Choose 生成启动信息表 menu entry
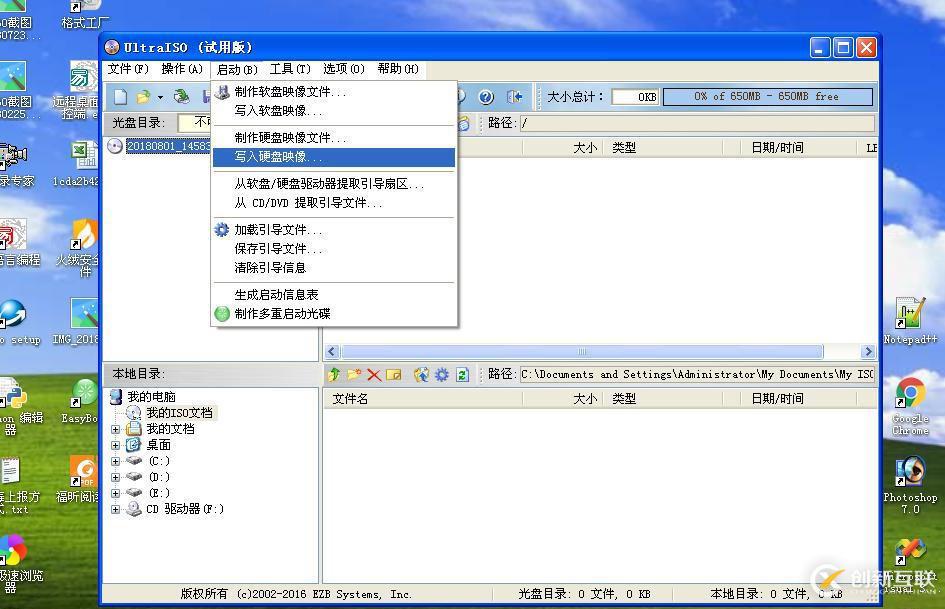 click(x=334, y=295)
